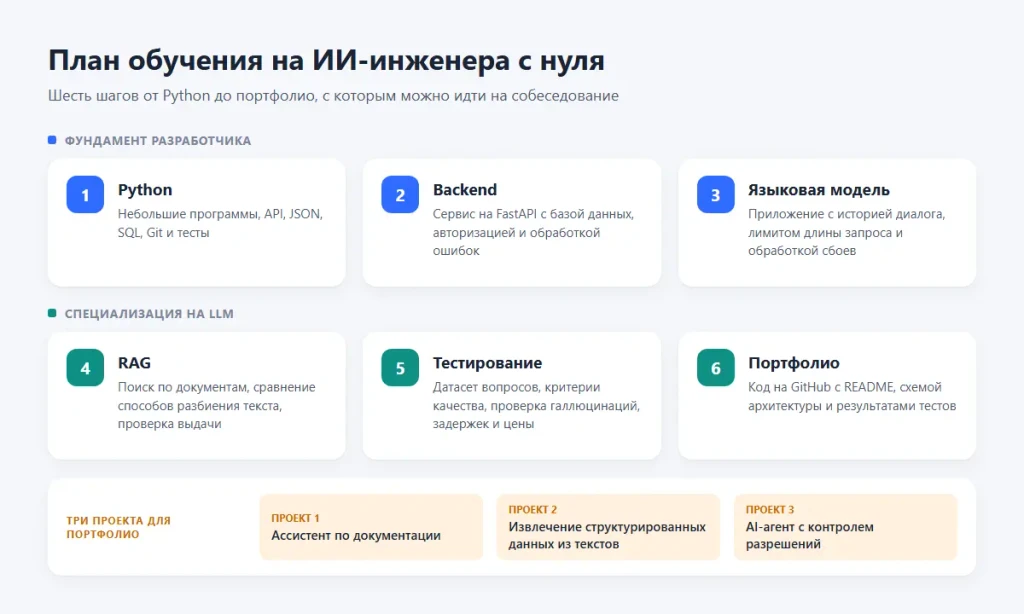Image resolution: width=1024 pixels, height=614 pixels.
Task: Click the 'Языковая модель' card title
Action: (819, 190)
